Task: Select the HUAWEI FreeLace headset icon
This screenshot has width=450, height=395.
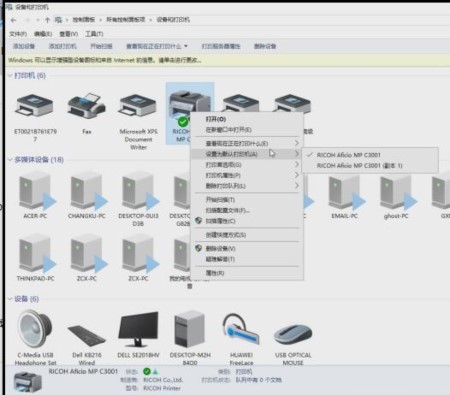Action: tap(241, 329)
